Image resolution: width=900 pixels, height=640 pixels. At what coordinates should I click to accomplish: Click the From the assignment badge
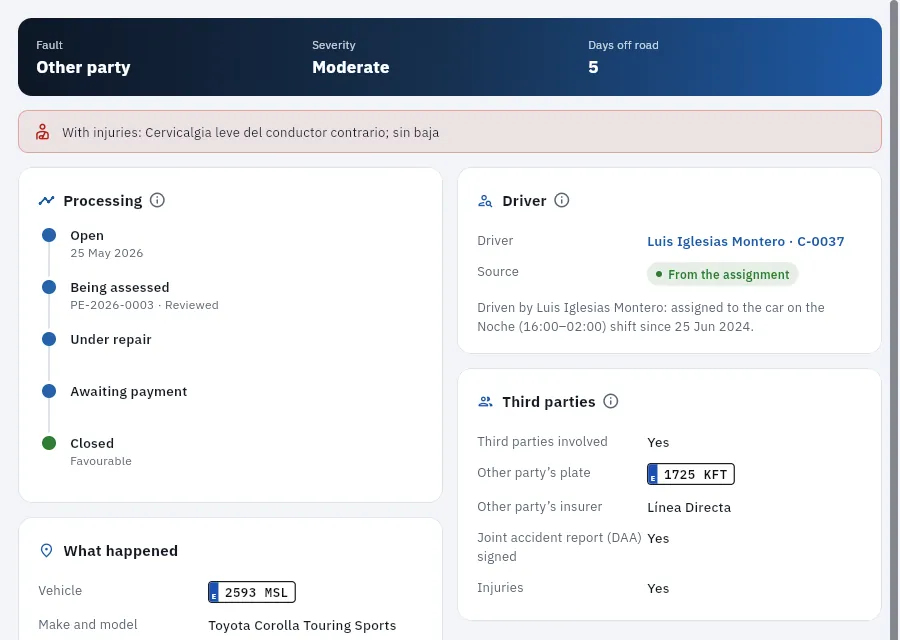723,274
